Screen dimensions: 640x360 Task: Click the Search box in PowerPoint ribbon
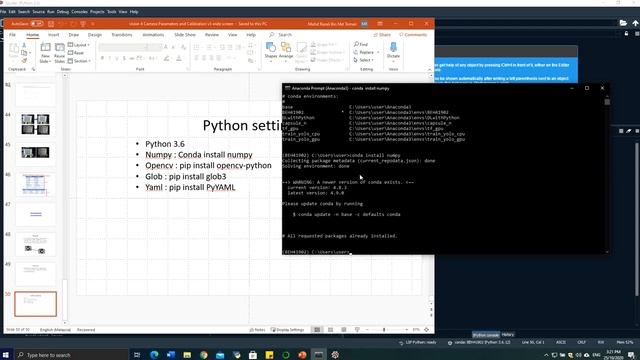(x=280, y=35)
